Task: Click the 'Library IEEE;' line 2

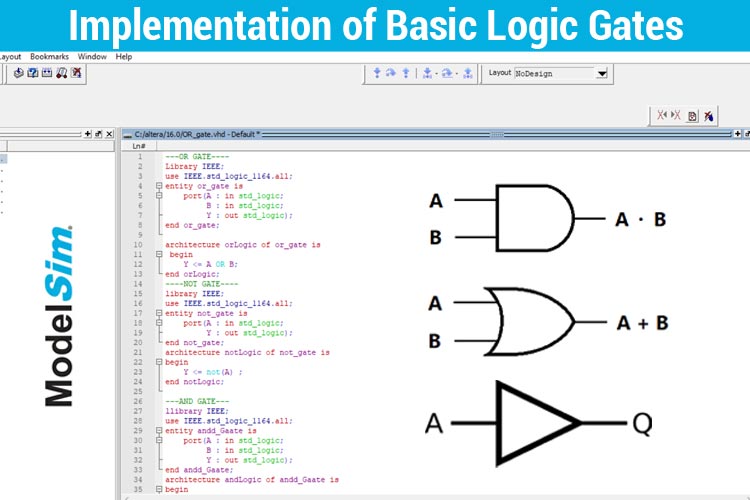Action: pyautogui.click(x=194, y=167)
